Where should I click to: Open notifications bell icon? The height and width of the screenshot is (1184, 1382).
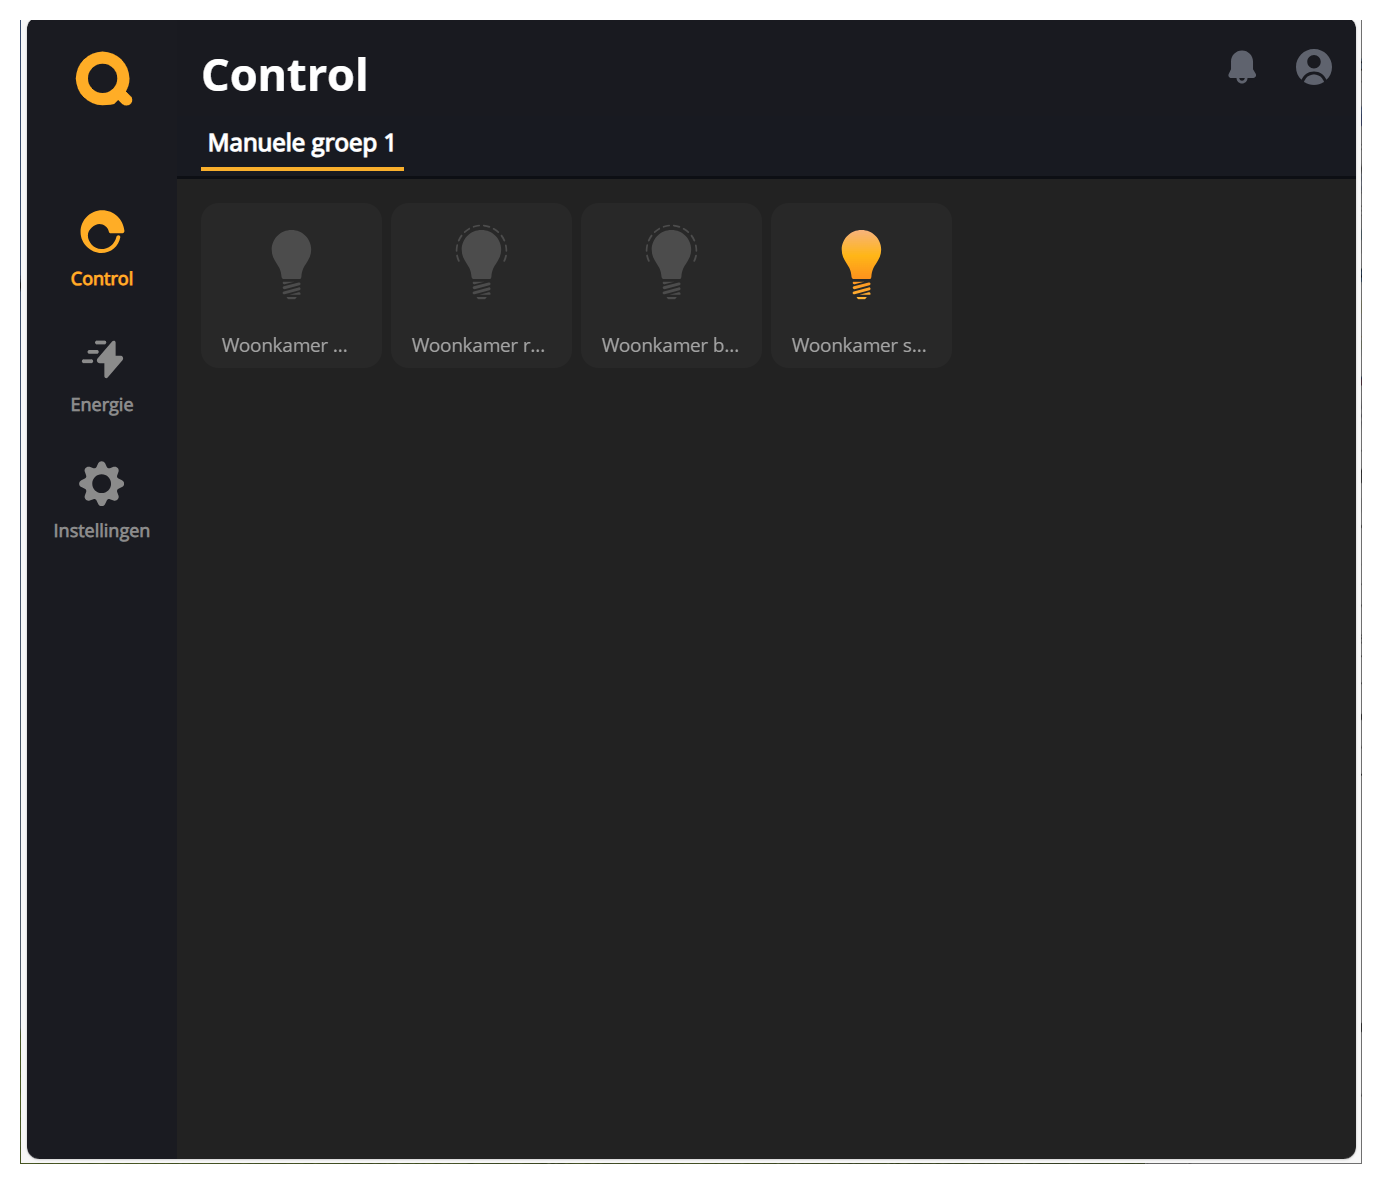(x=1242, y=67)
